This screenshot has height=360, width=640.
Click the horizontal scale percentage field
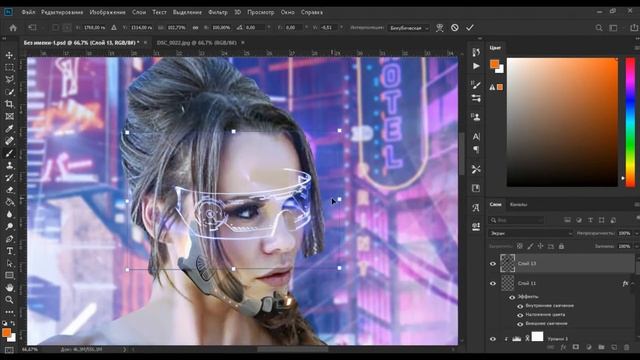pos(176,28)
